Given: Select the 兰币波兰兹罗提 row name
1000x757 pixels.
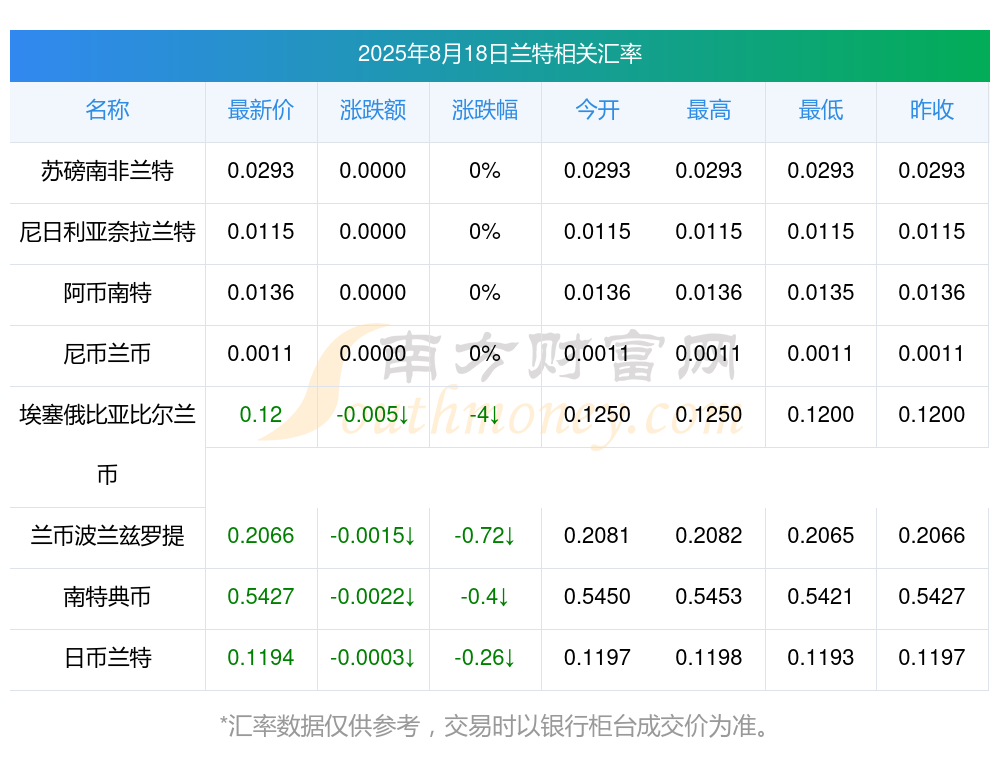Looking at the screenshot, I should 107,536.
